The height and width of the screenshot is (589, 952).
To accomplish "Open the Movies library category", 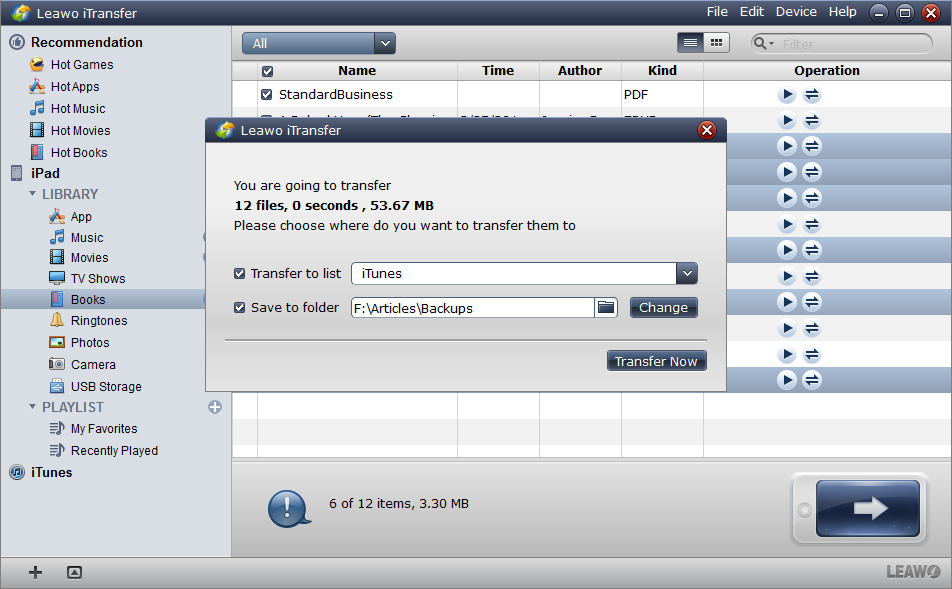I will [x=79, y=258].
